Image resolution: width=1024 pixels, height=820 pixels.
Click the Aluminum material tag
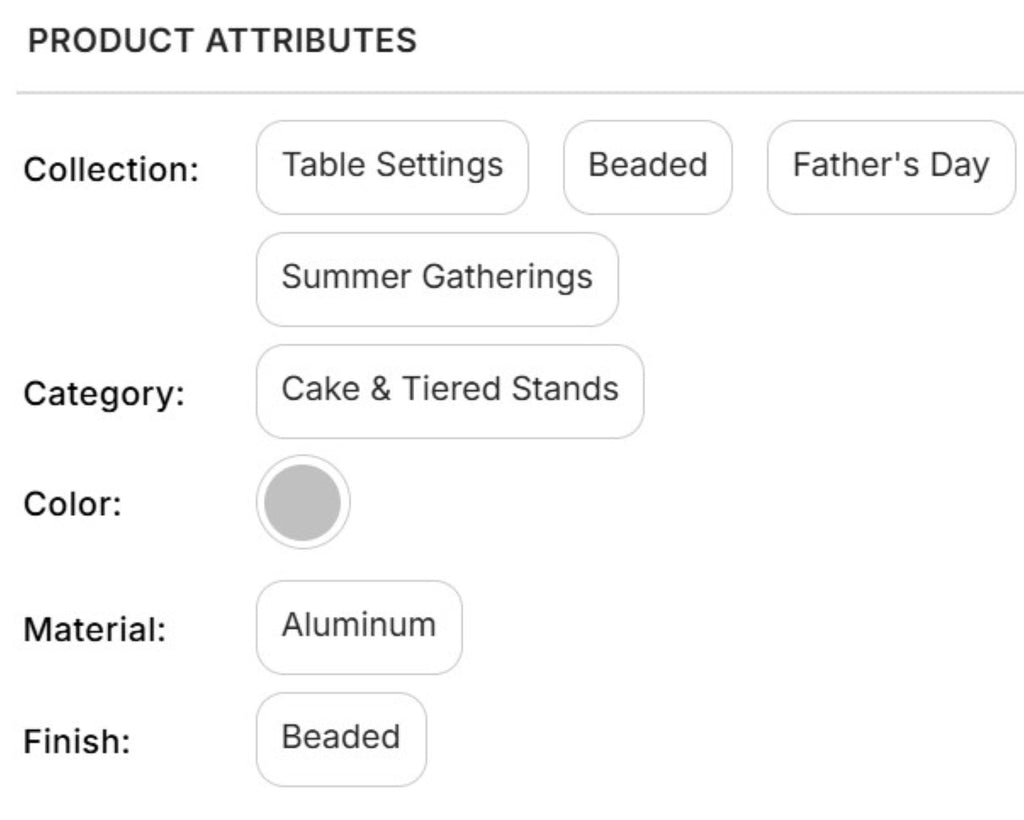pos(359,626)
